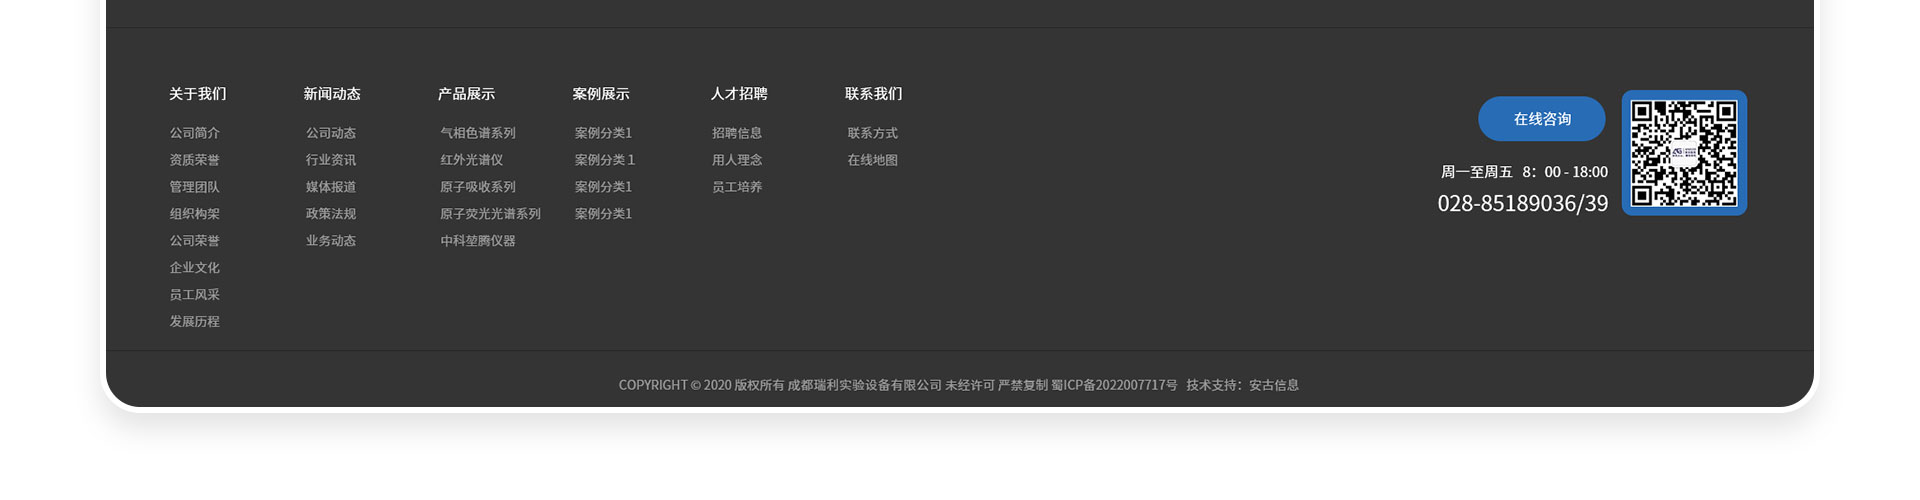Click the 资质荣誉 link
The width and height of the screenshot is (1920, 500).
coord(194,160)
